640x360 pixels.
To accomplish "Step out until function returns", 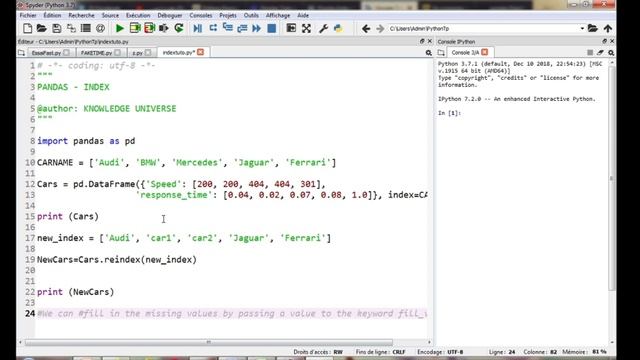I will tap(242, 29).
